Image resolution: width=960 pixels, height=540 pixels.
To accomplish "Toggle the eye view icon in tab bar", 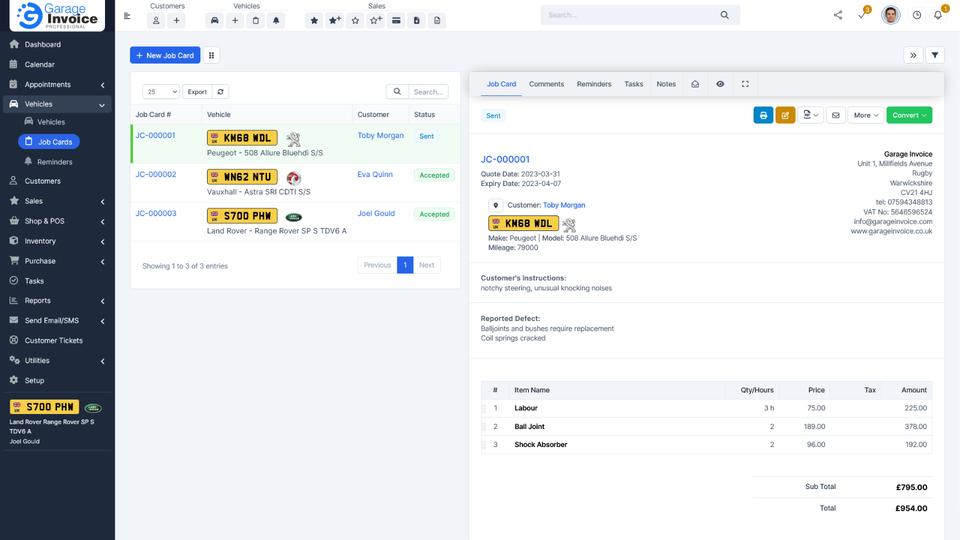I will (720, 84).
